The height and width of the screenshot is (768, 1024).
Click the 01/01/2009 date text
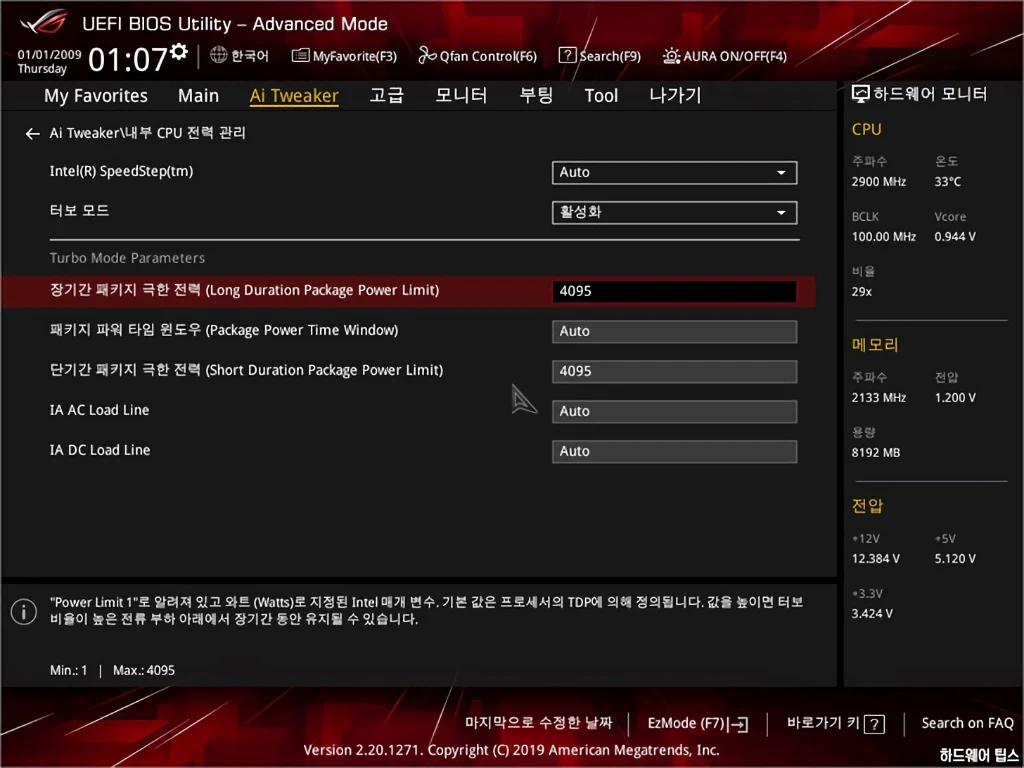[49, 55]
